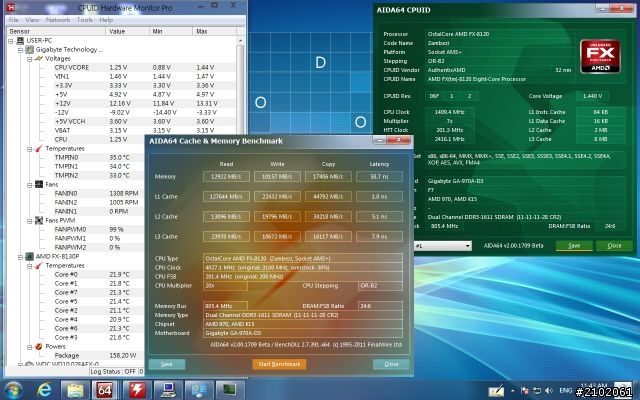
Task: Open the Windows Explorer folder taskbar icon
Action: pyautogui.click(x=75, y=391)
